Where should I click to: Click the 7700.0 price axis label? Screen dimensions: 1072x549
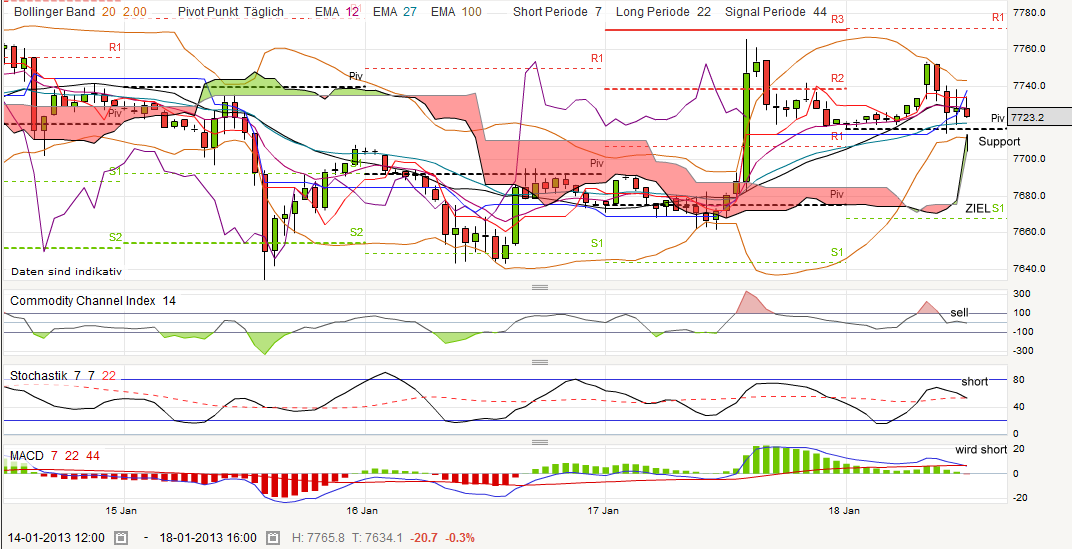(1029, 159)
